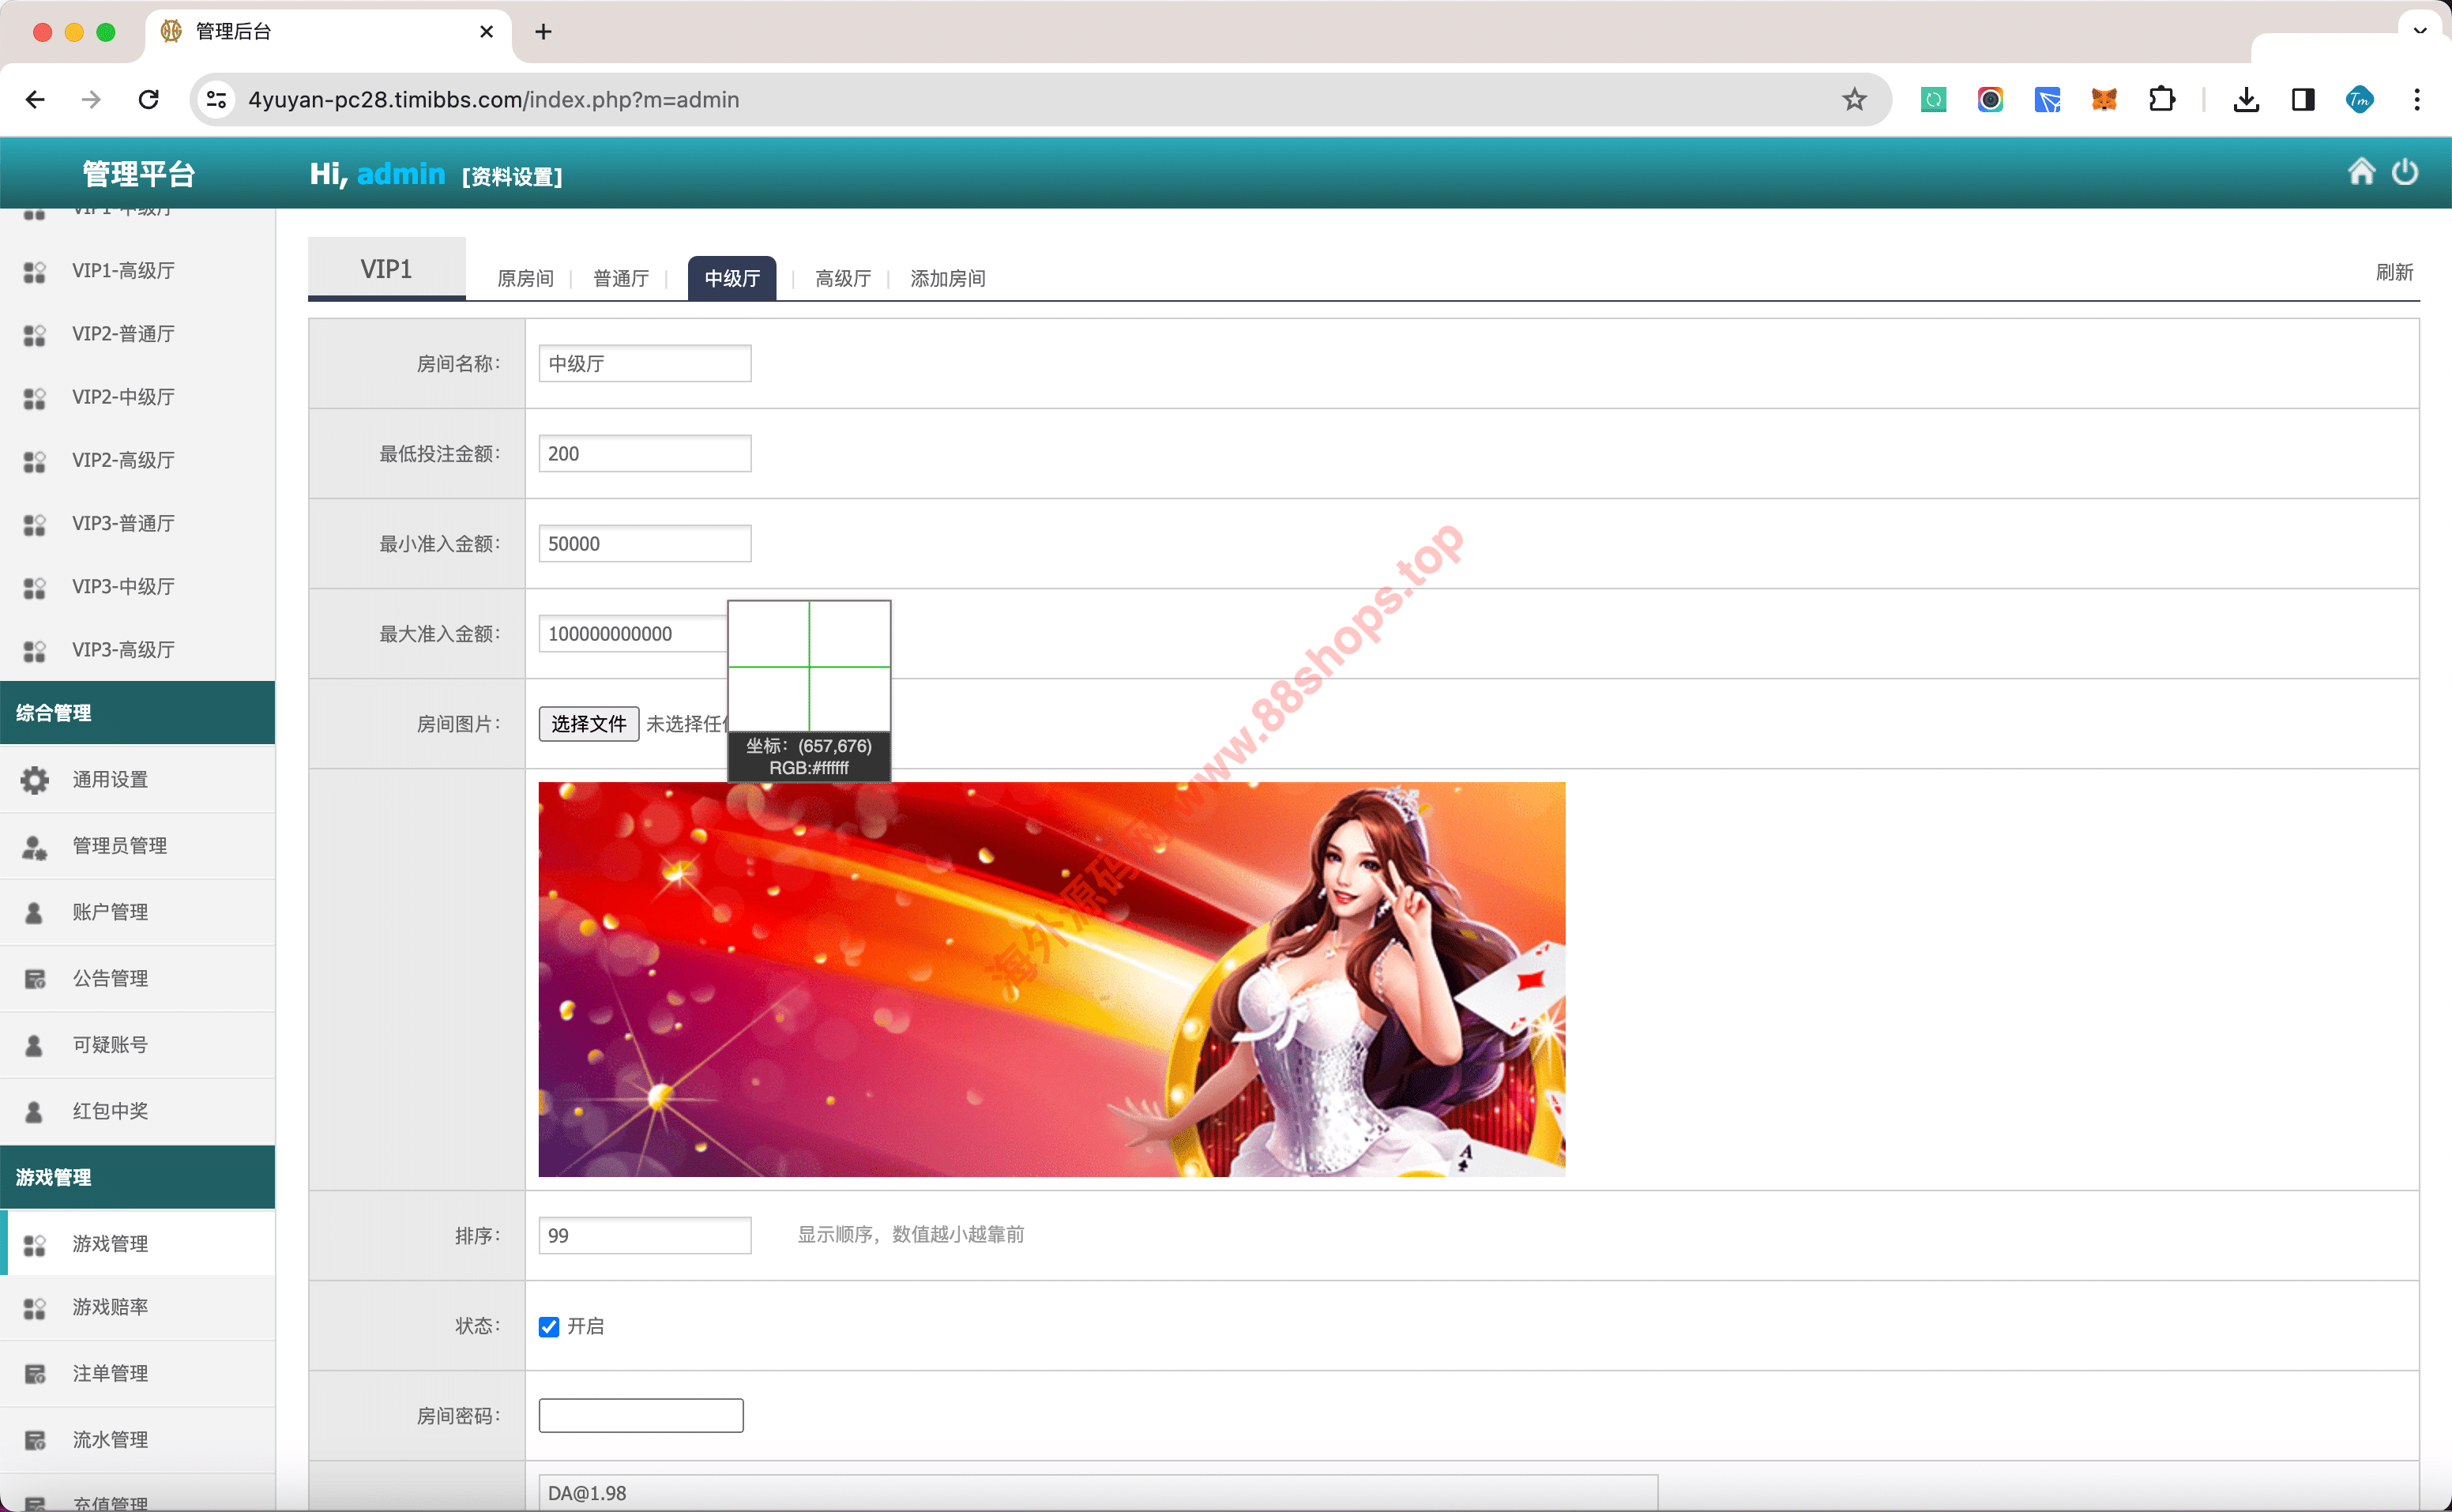This screenshot has height=1512, width=2452.
Task: Click the room banner image thumbnail
Action: click(1051, 979)
